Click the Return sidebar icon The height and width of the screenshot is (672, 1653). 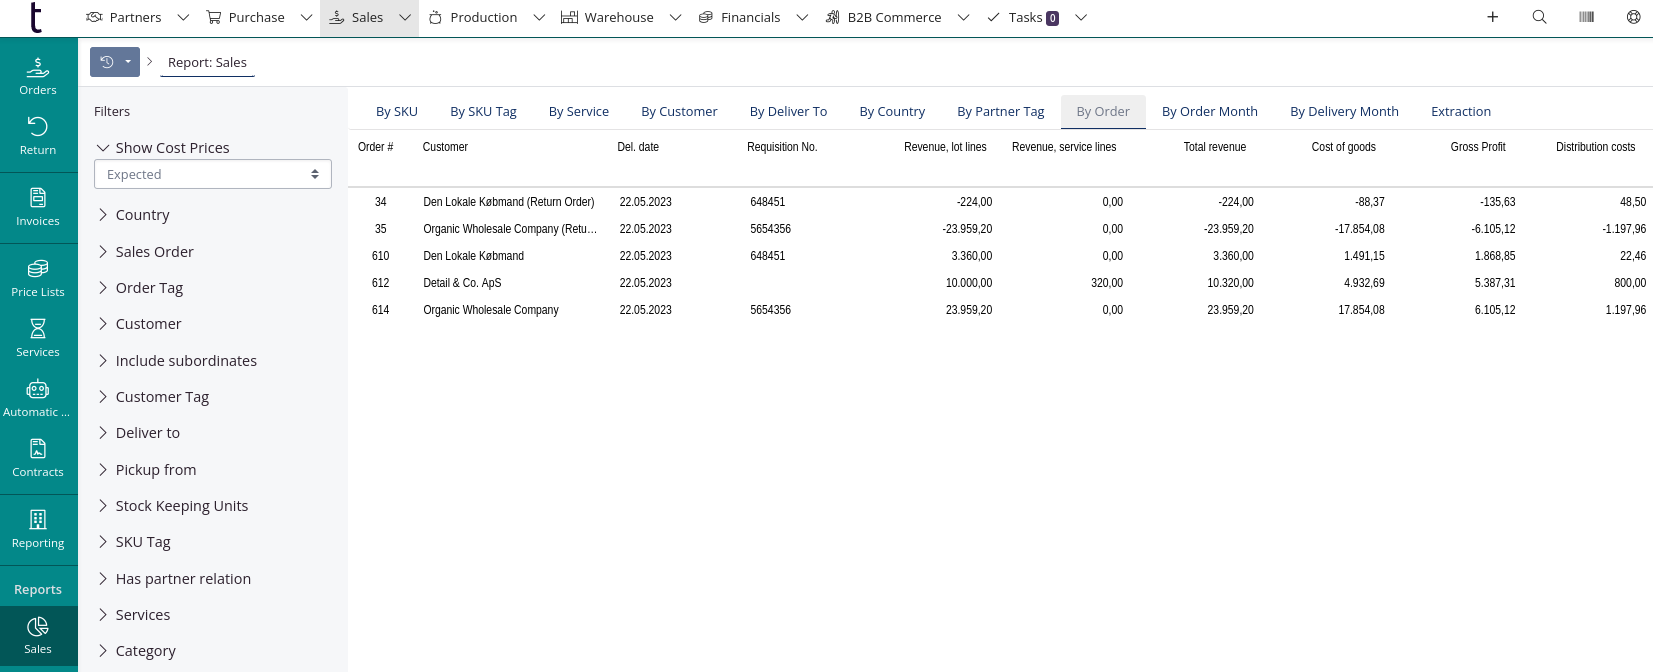click(38, 136)
